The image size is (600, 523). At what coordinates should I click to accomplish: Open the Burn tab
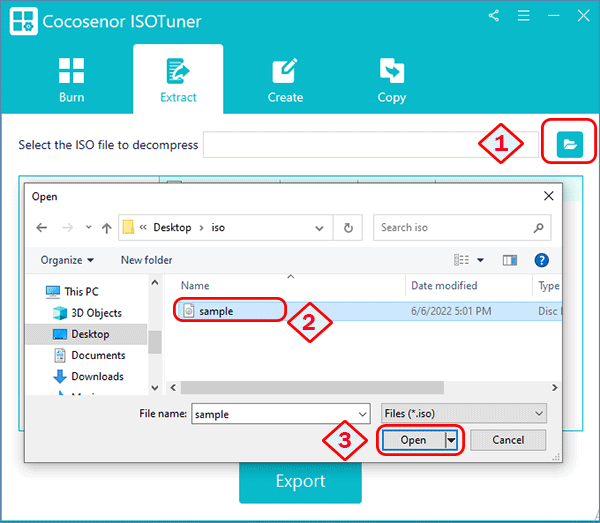pyautogui.click(x=72, y=80)
